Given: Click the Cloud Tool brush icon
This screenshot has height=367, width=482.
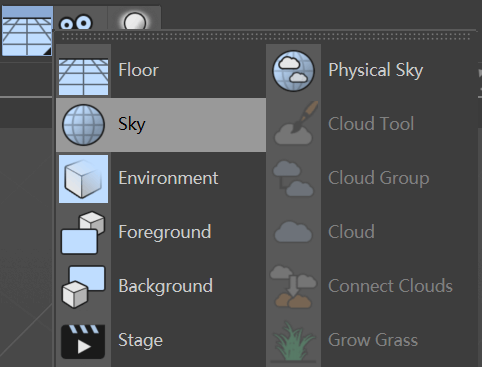Looking at the screenshot, I should coord(296,123).
